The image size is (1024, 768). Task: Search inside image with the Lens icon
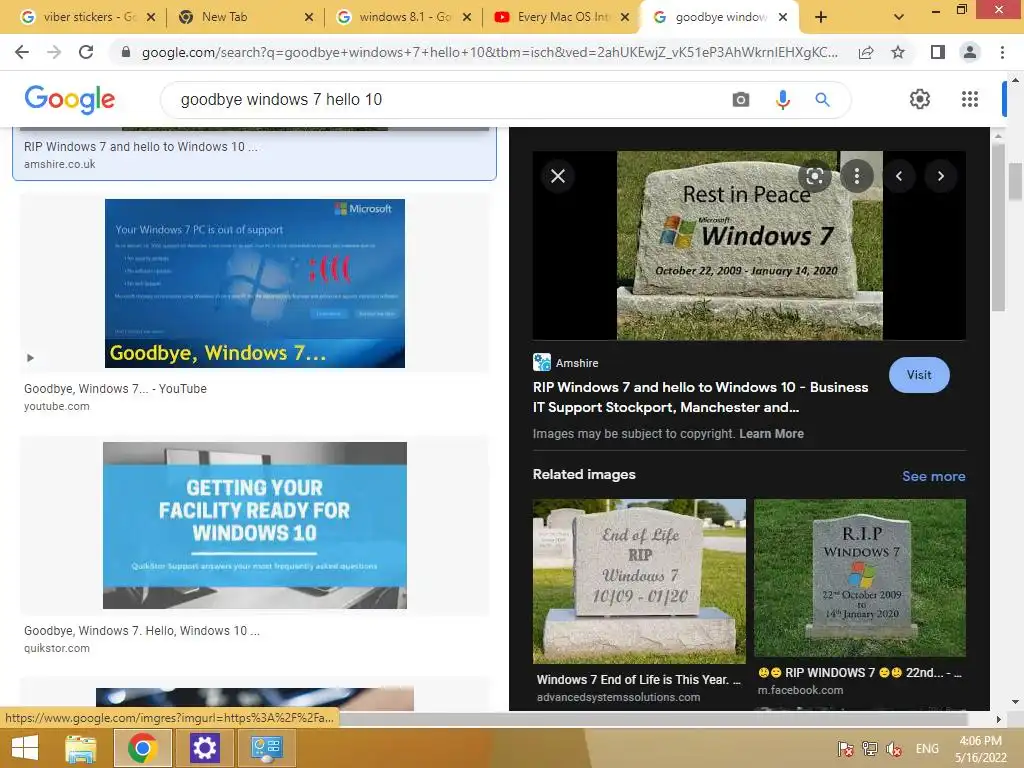click(814, 176)
